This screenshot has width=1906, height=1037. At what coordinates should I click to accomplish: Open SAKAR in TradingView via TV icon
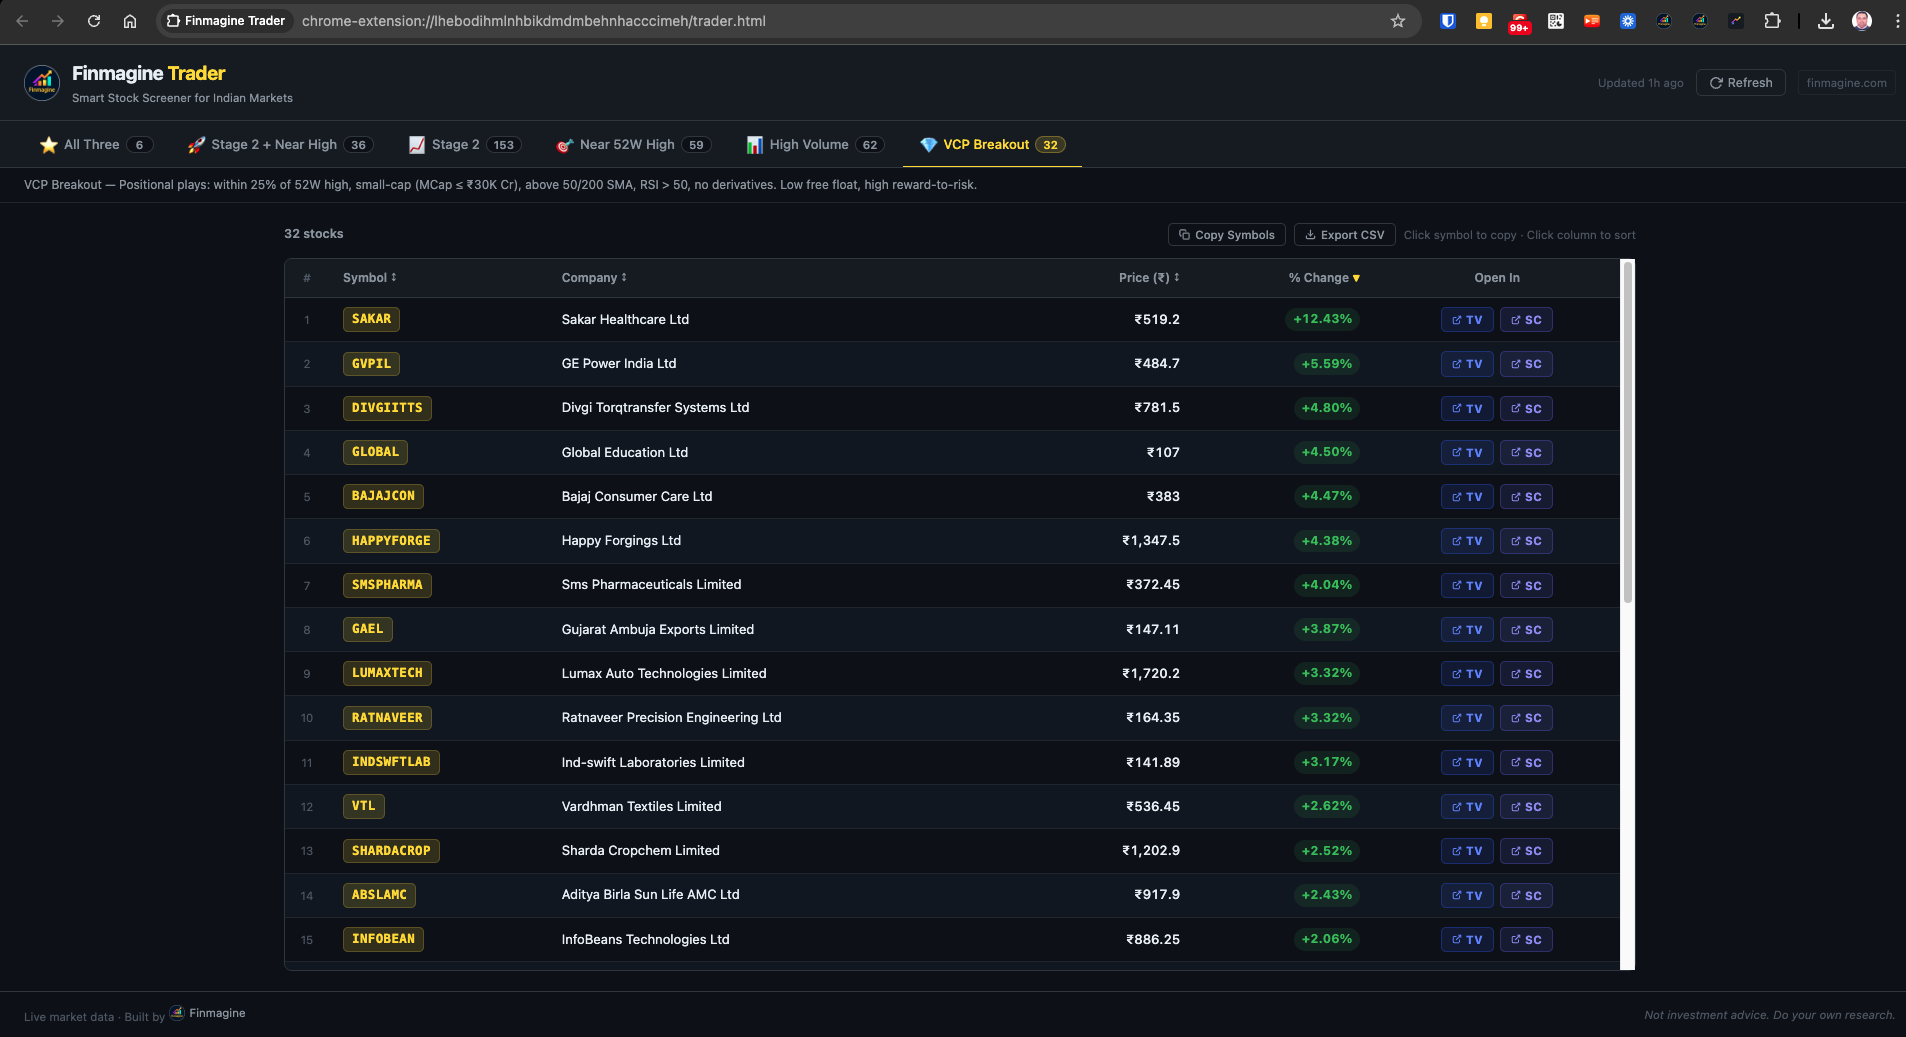click(1467, 319)
